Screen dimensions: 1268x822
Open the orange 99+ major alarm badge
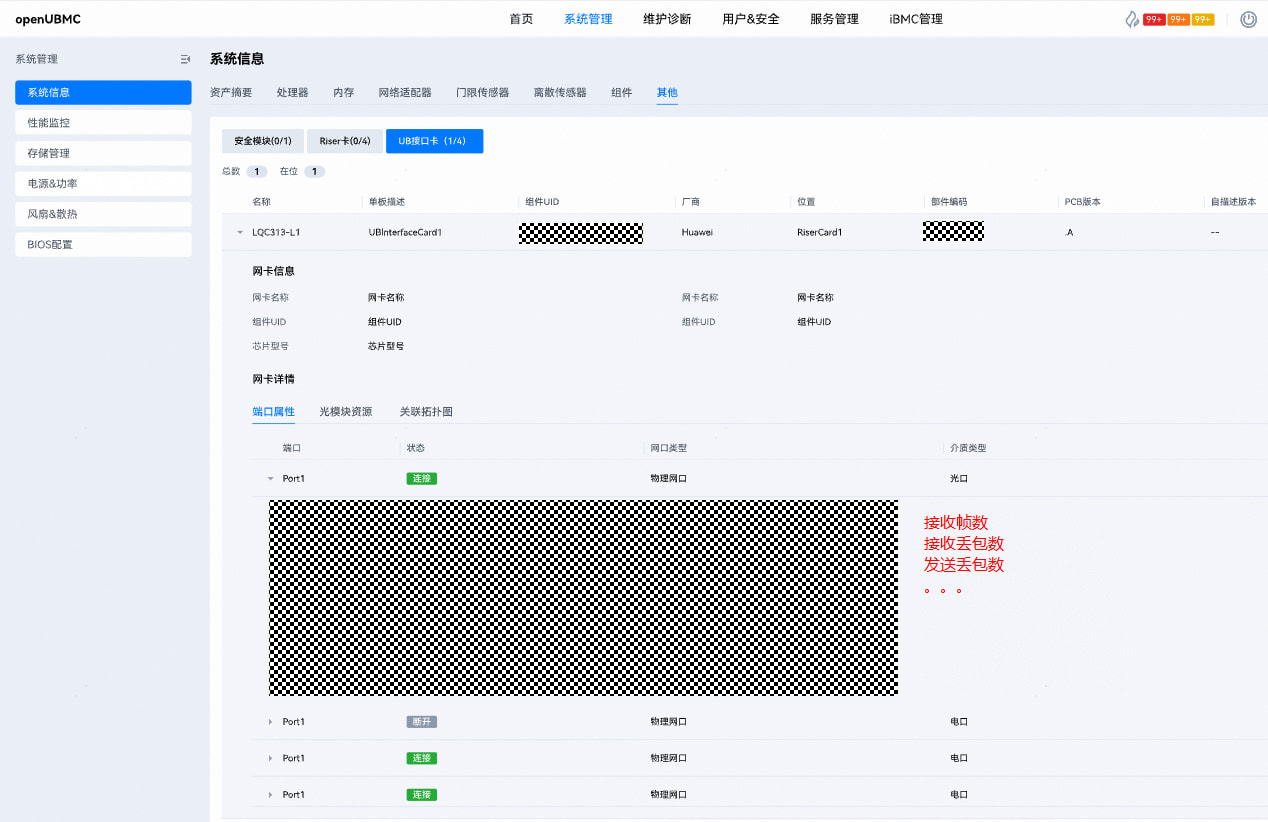[1179, 19]
